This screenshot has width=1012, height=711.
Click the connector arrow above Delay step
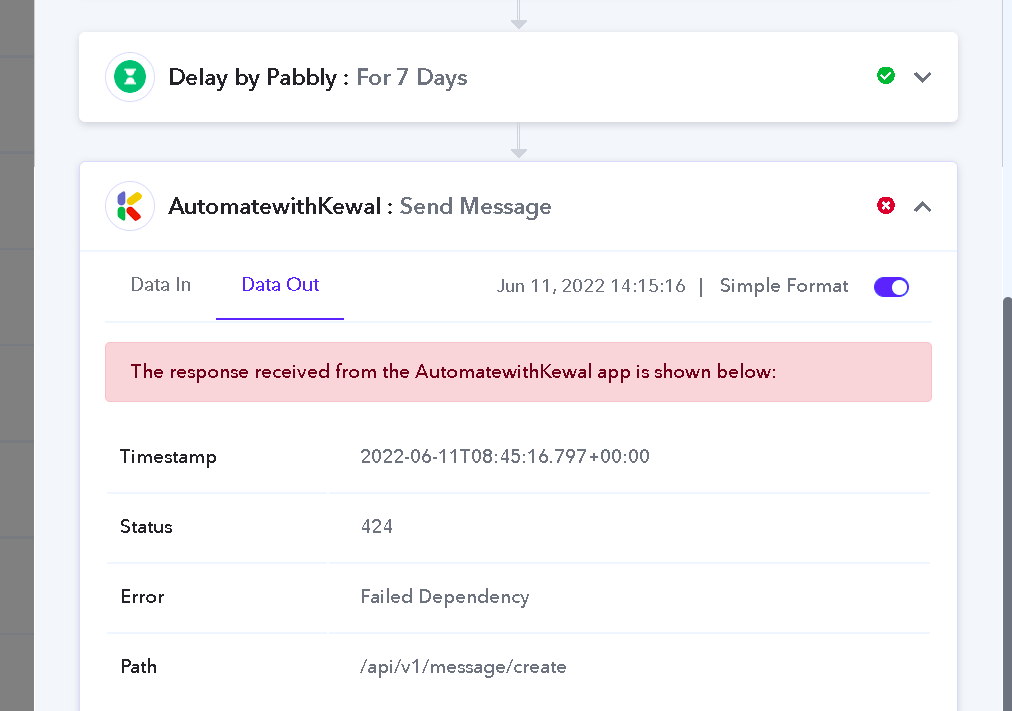[519, 15]
